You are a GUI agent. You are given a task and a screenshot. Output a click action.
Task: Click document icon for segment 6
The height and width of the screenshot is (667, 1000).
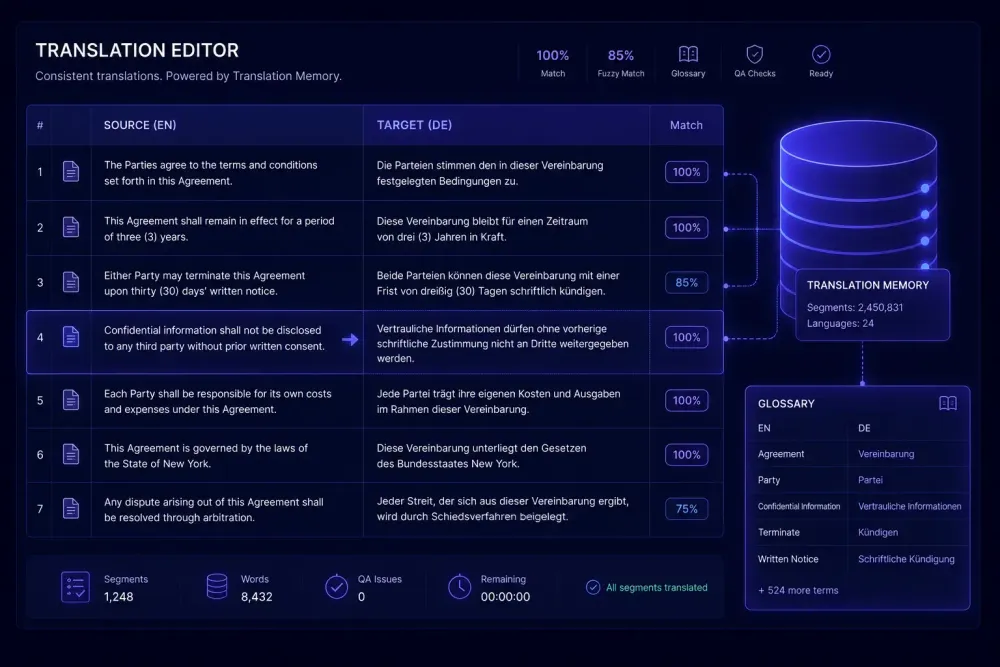pos(71,454)
